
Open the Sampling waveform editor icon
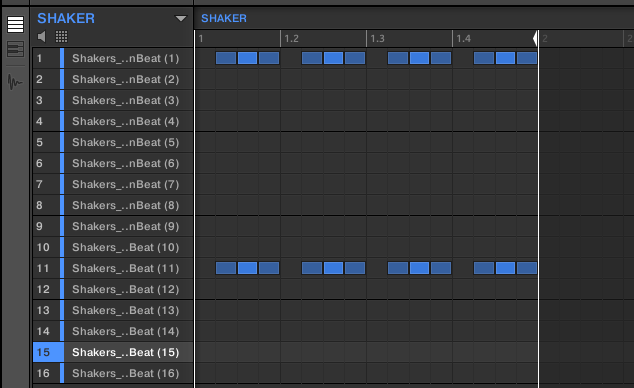coord(15,82)
